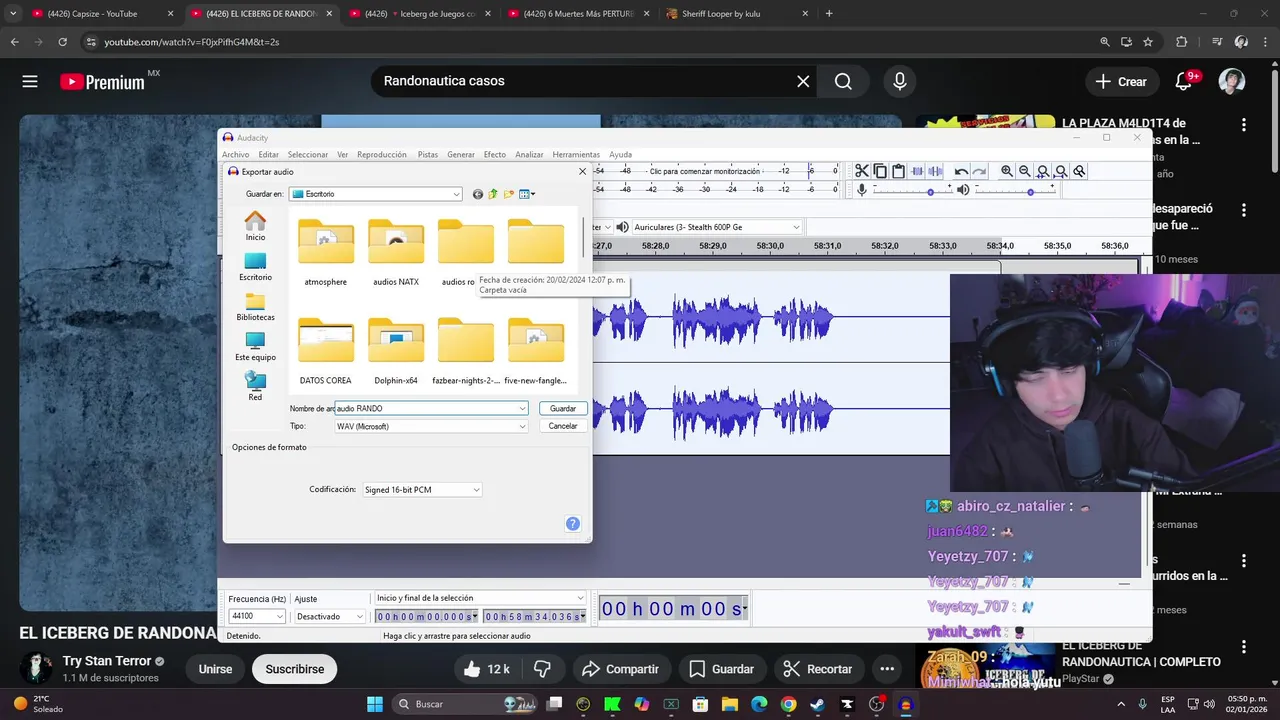Open the Efecto menu in Audacity
1280x720 pixels.
tap(495, 155)
